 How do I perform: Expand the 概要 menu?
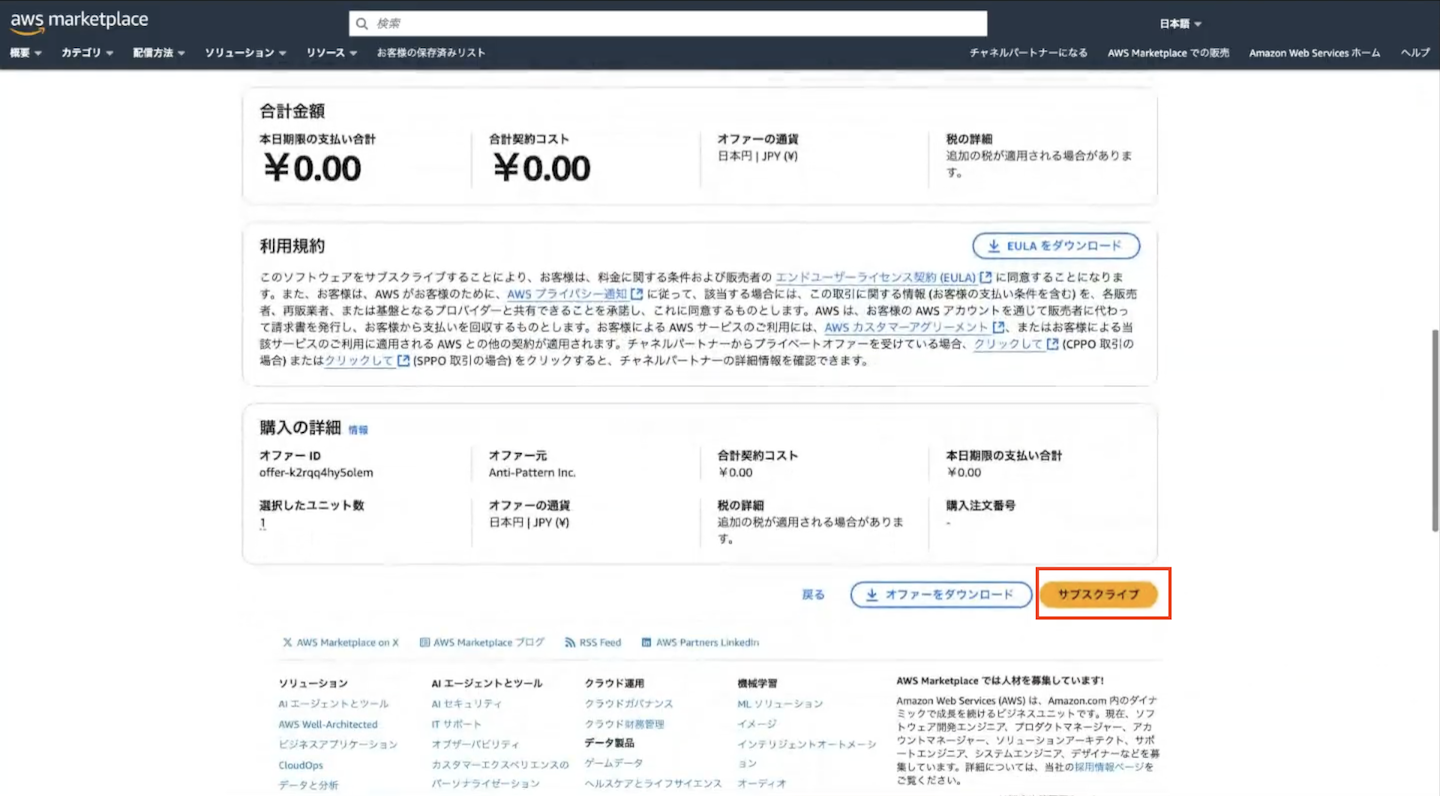tap(26, 53)
